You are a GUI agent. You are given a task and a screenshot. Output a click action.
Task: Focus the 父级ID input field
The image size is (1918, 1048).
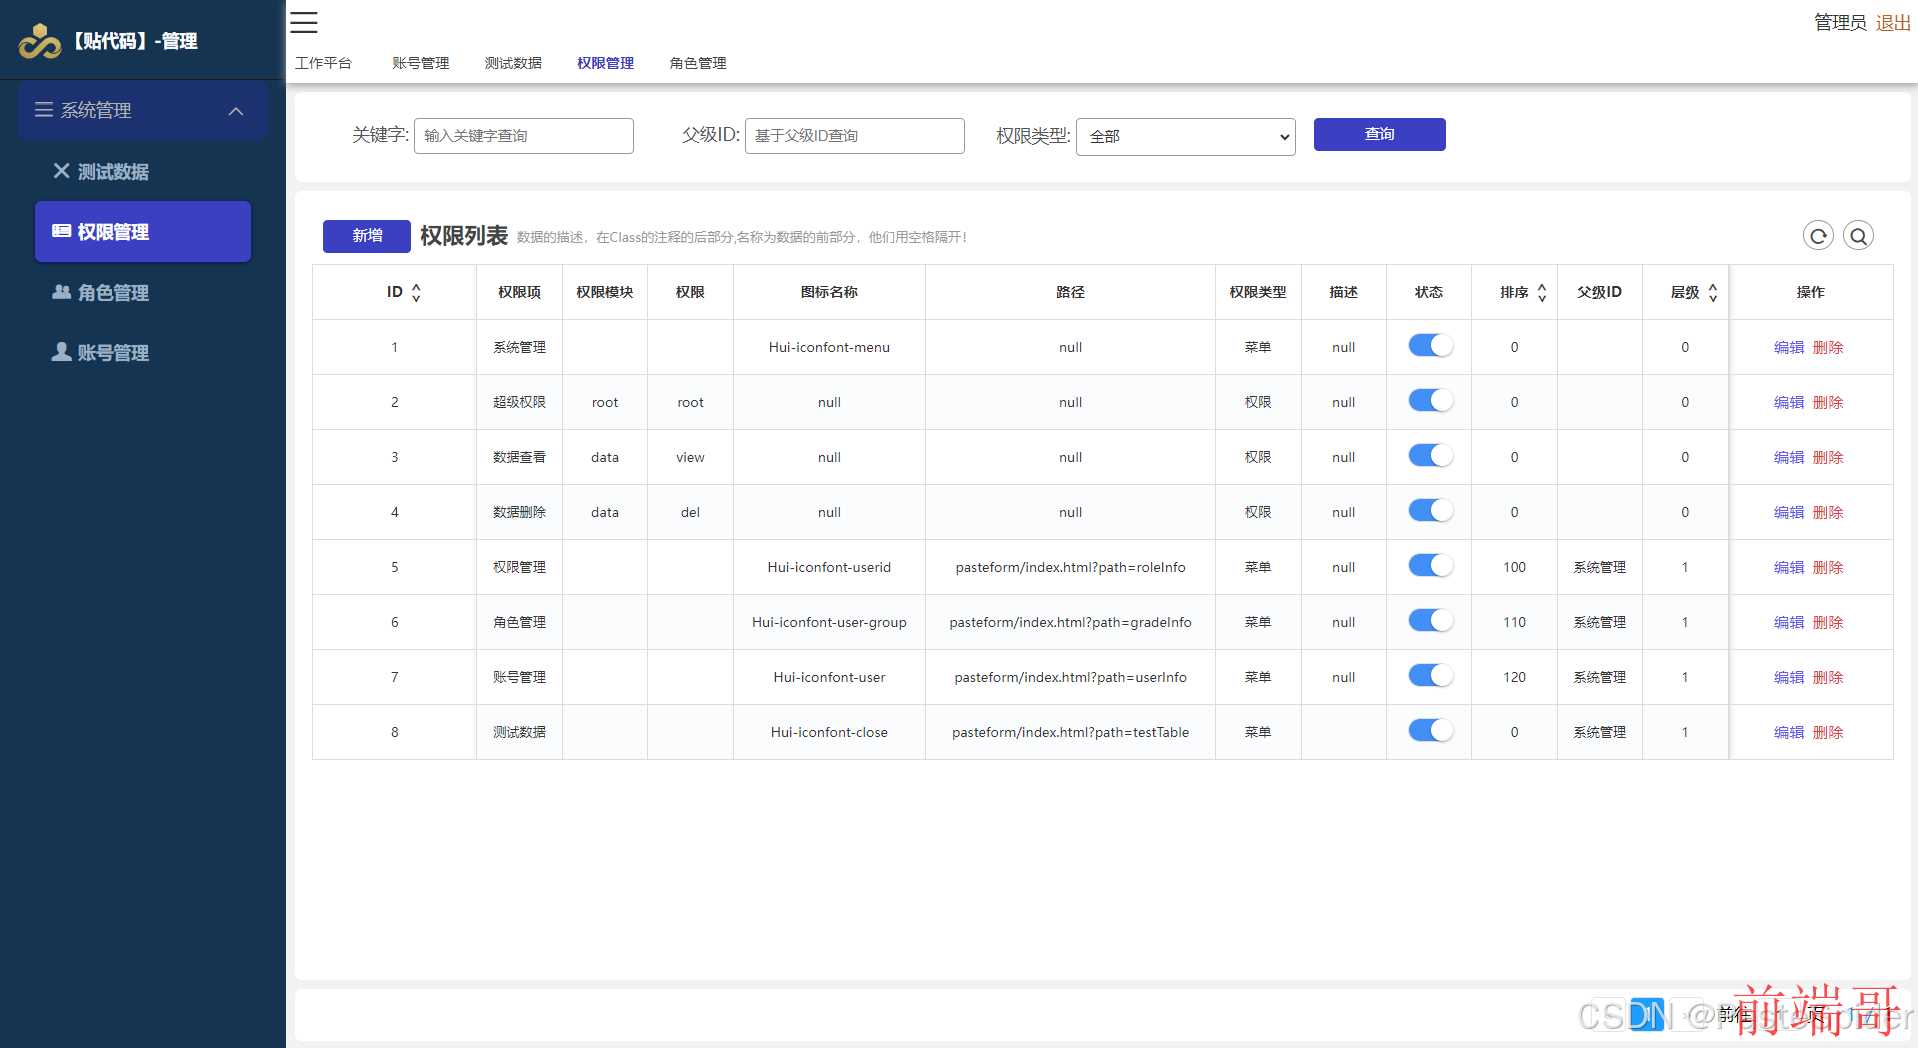click(x=855, y=136)
